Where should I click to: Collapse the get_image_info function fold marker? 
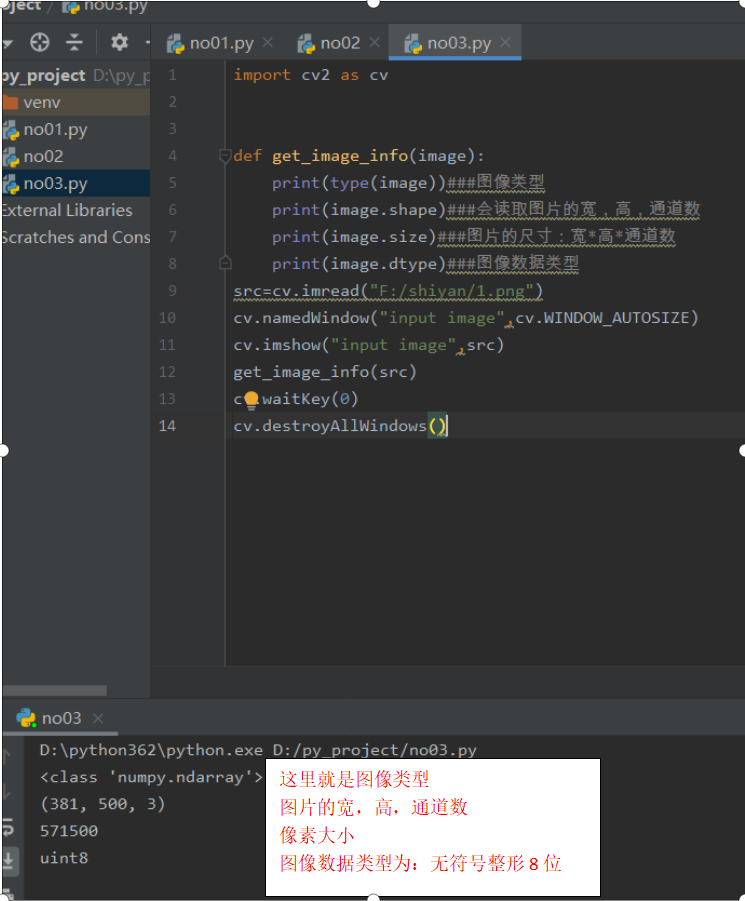[225, 155]
